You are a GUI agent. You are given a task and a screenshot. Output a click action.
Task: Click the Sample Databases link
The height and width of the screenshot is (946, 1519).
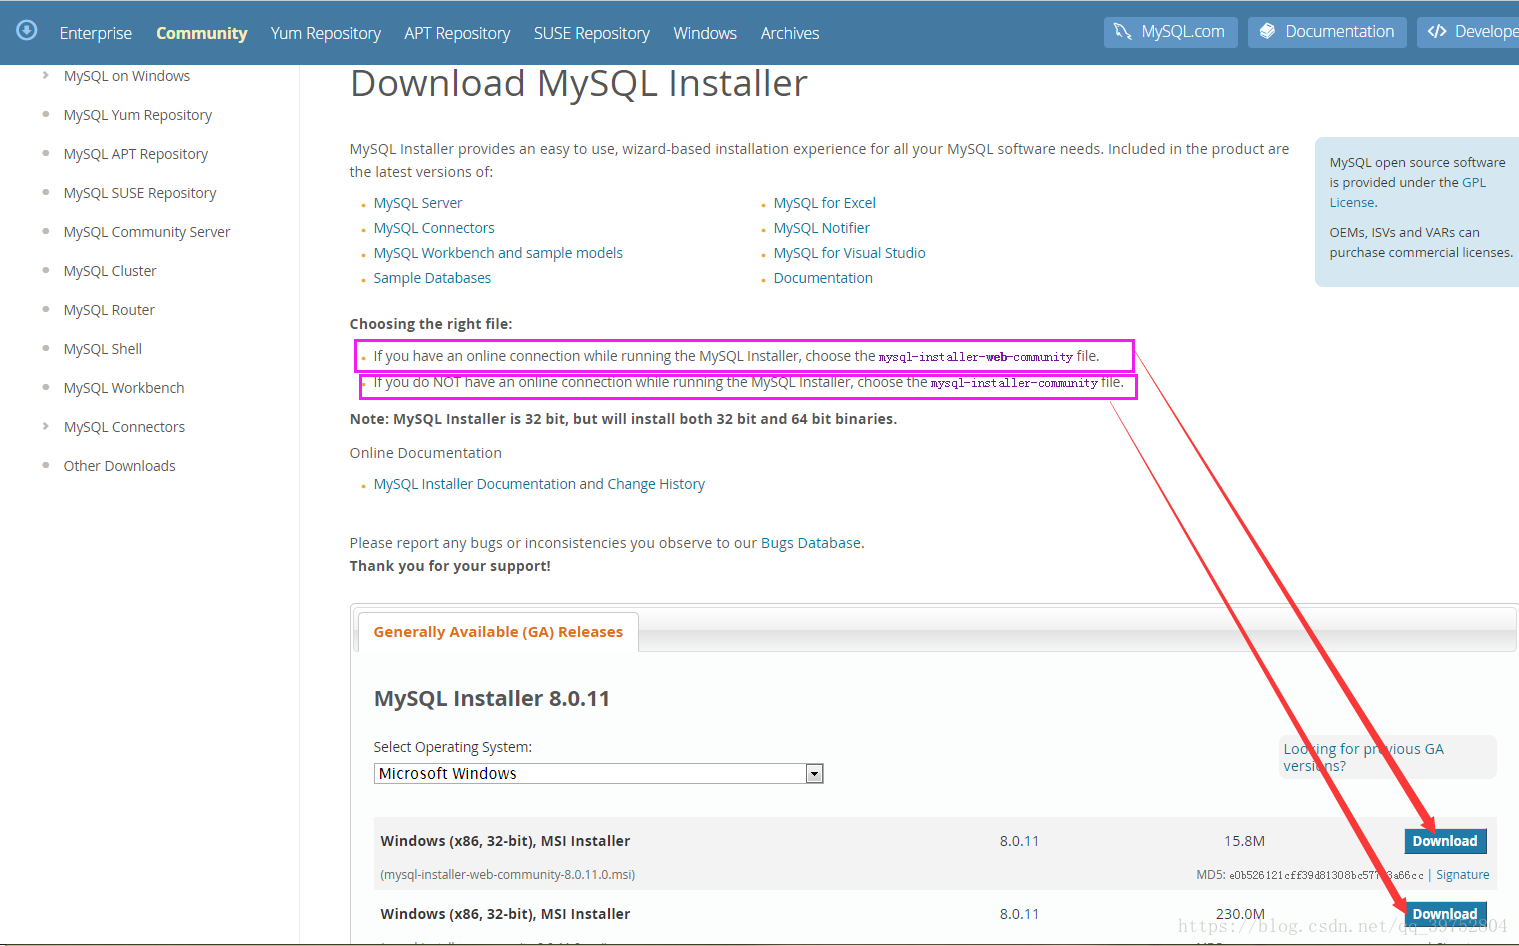point(432,278)
